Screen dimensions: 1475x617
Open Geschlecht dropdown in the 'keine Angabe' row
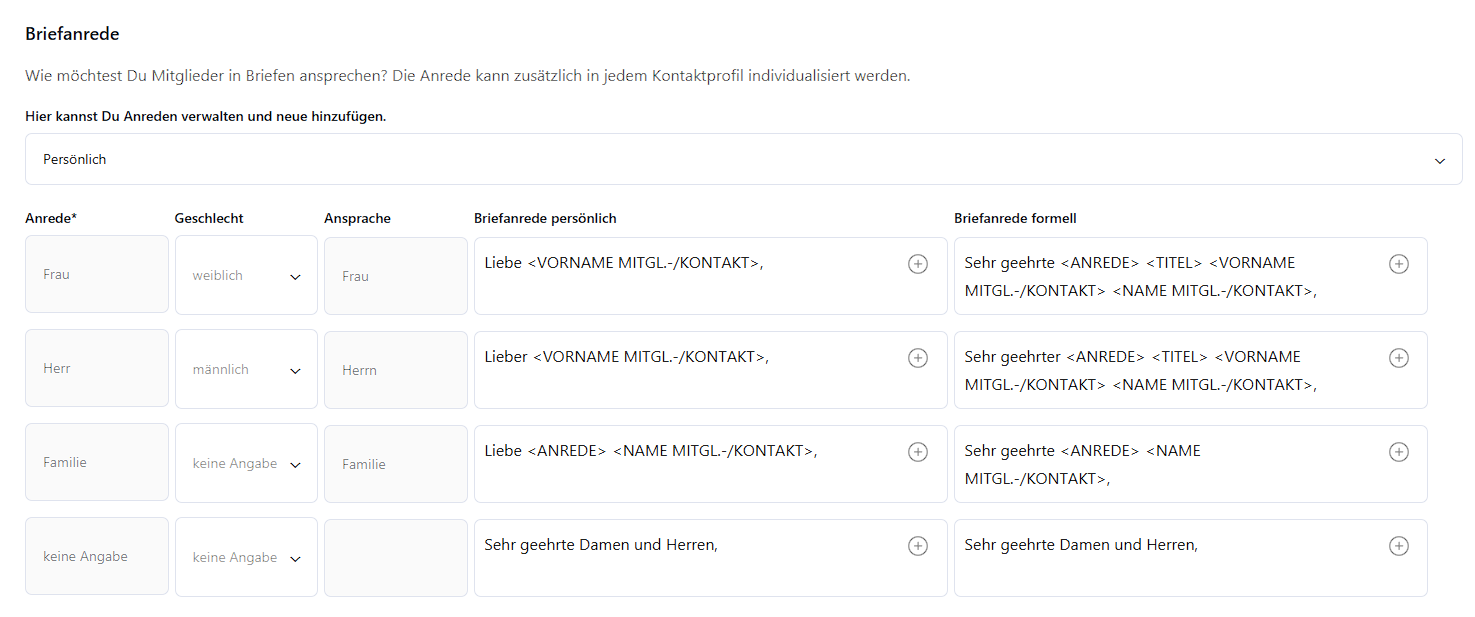pyautogui.click(x=246, y=557)
